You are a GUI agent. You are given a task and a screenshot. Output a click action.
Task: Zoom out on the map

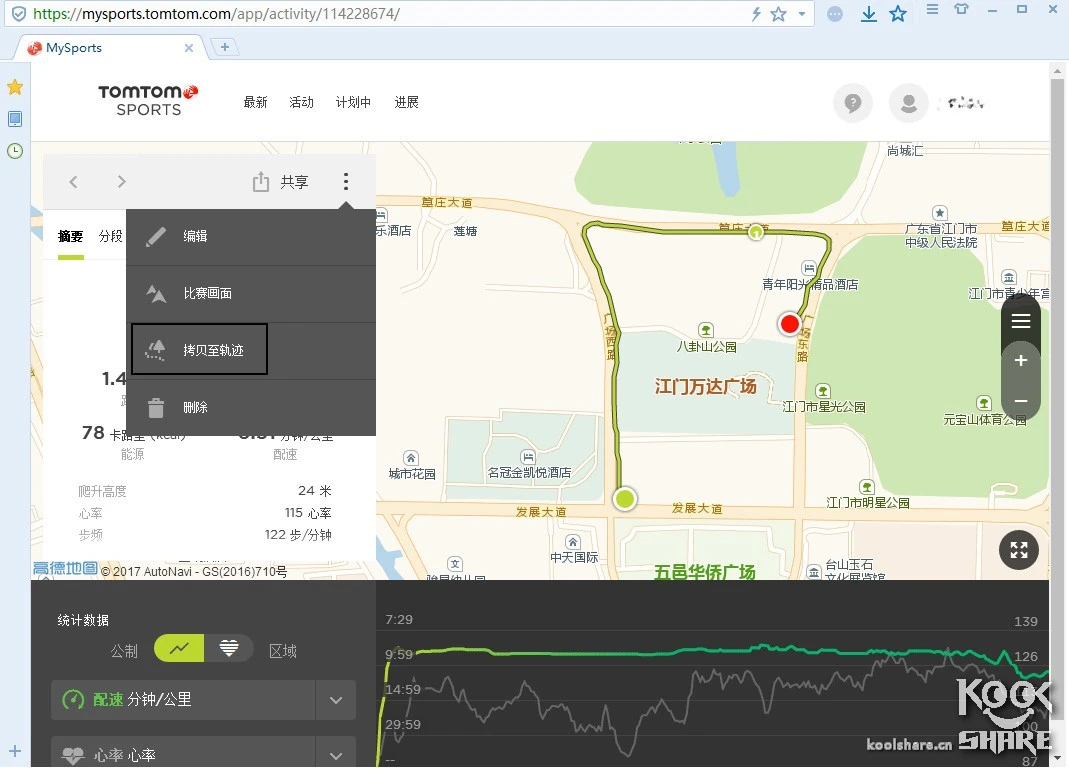coord(1021,401)
